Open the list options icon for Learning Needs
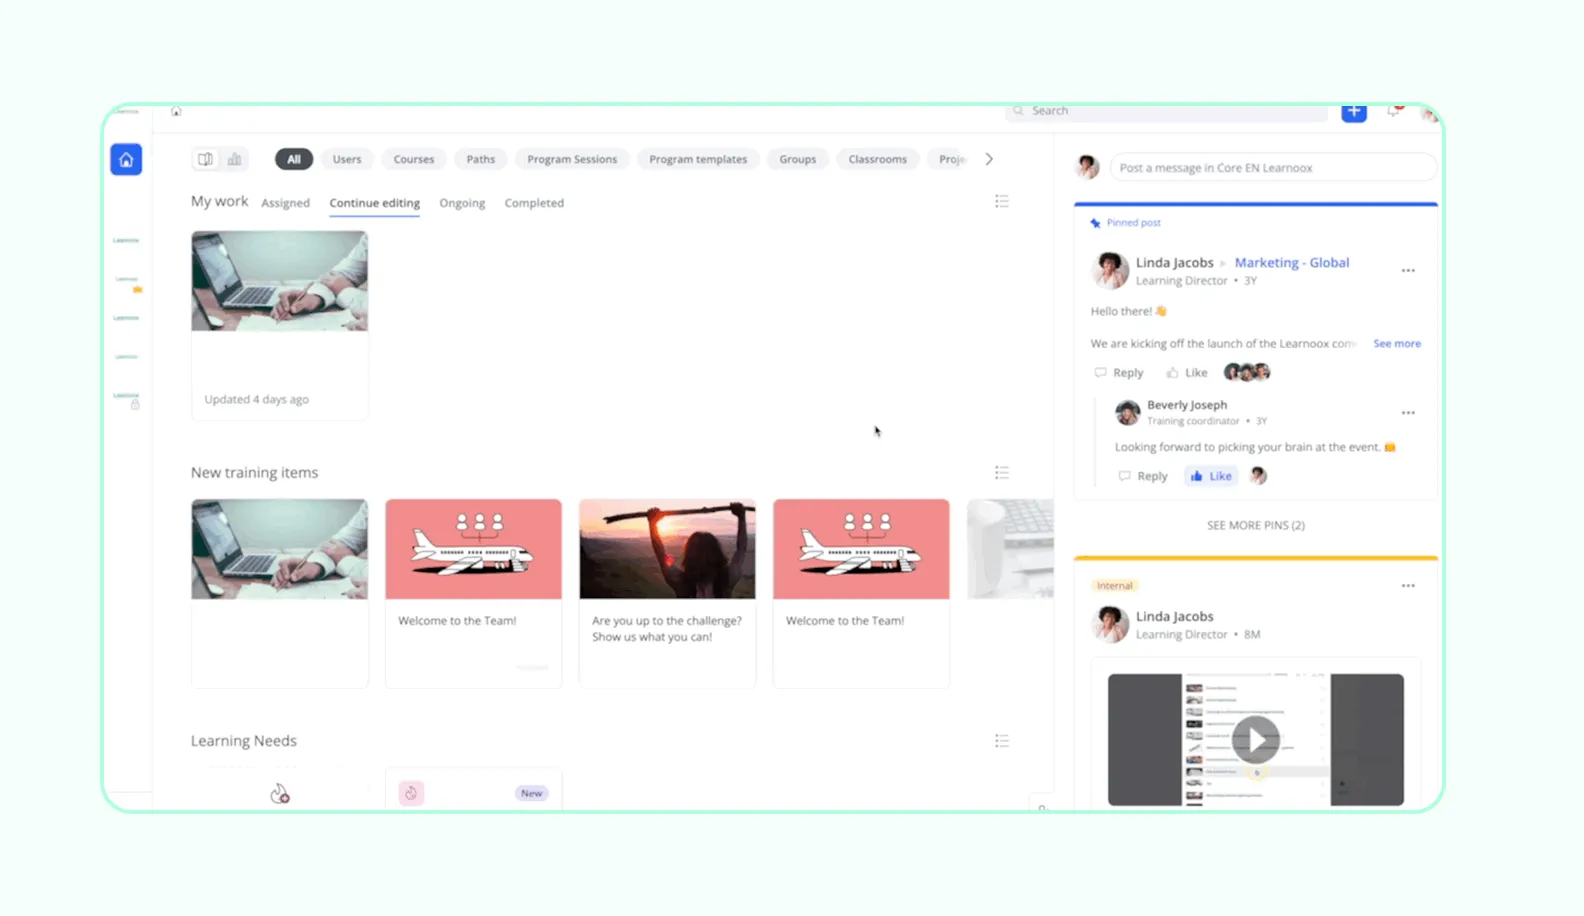Screen dimensions: 1584x916 tap(1002, 741)
